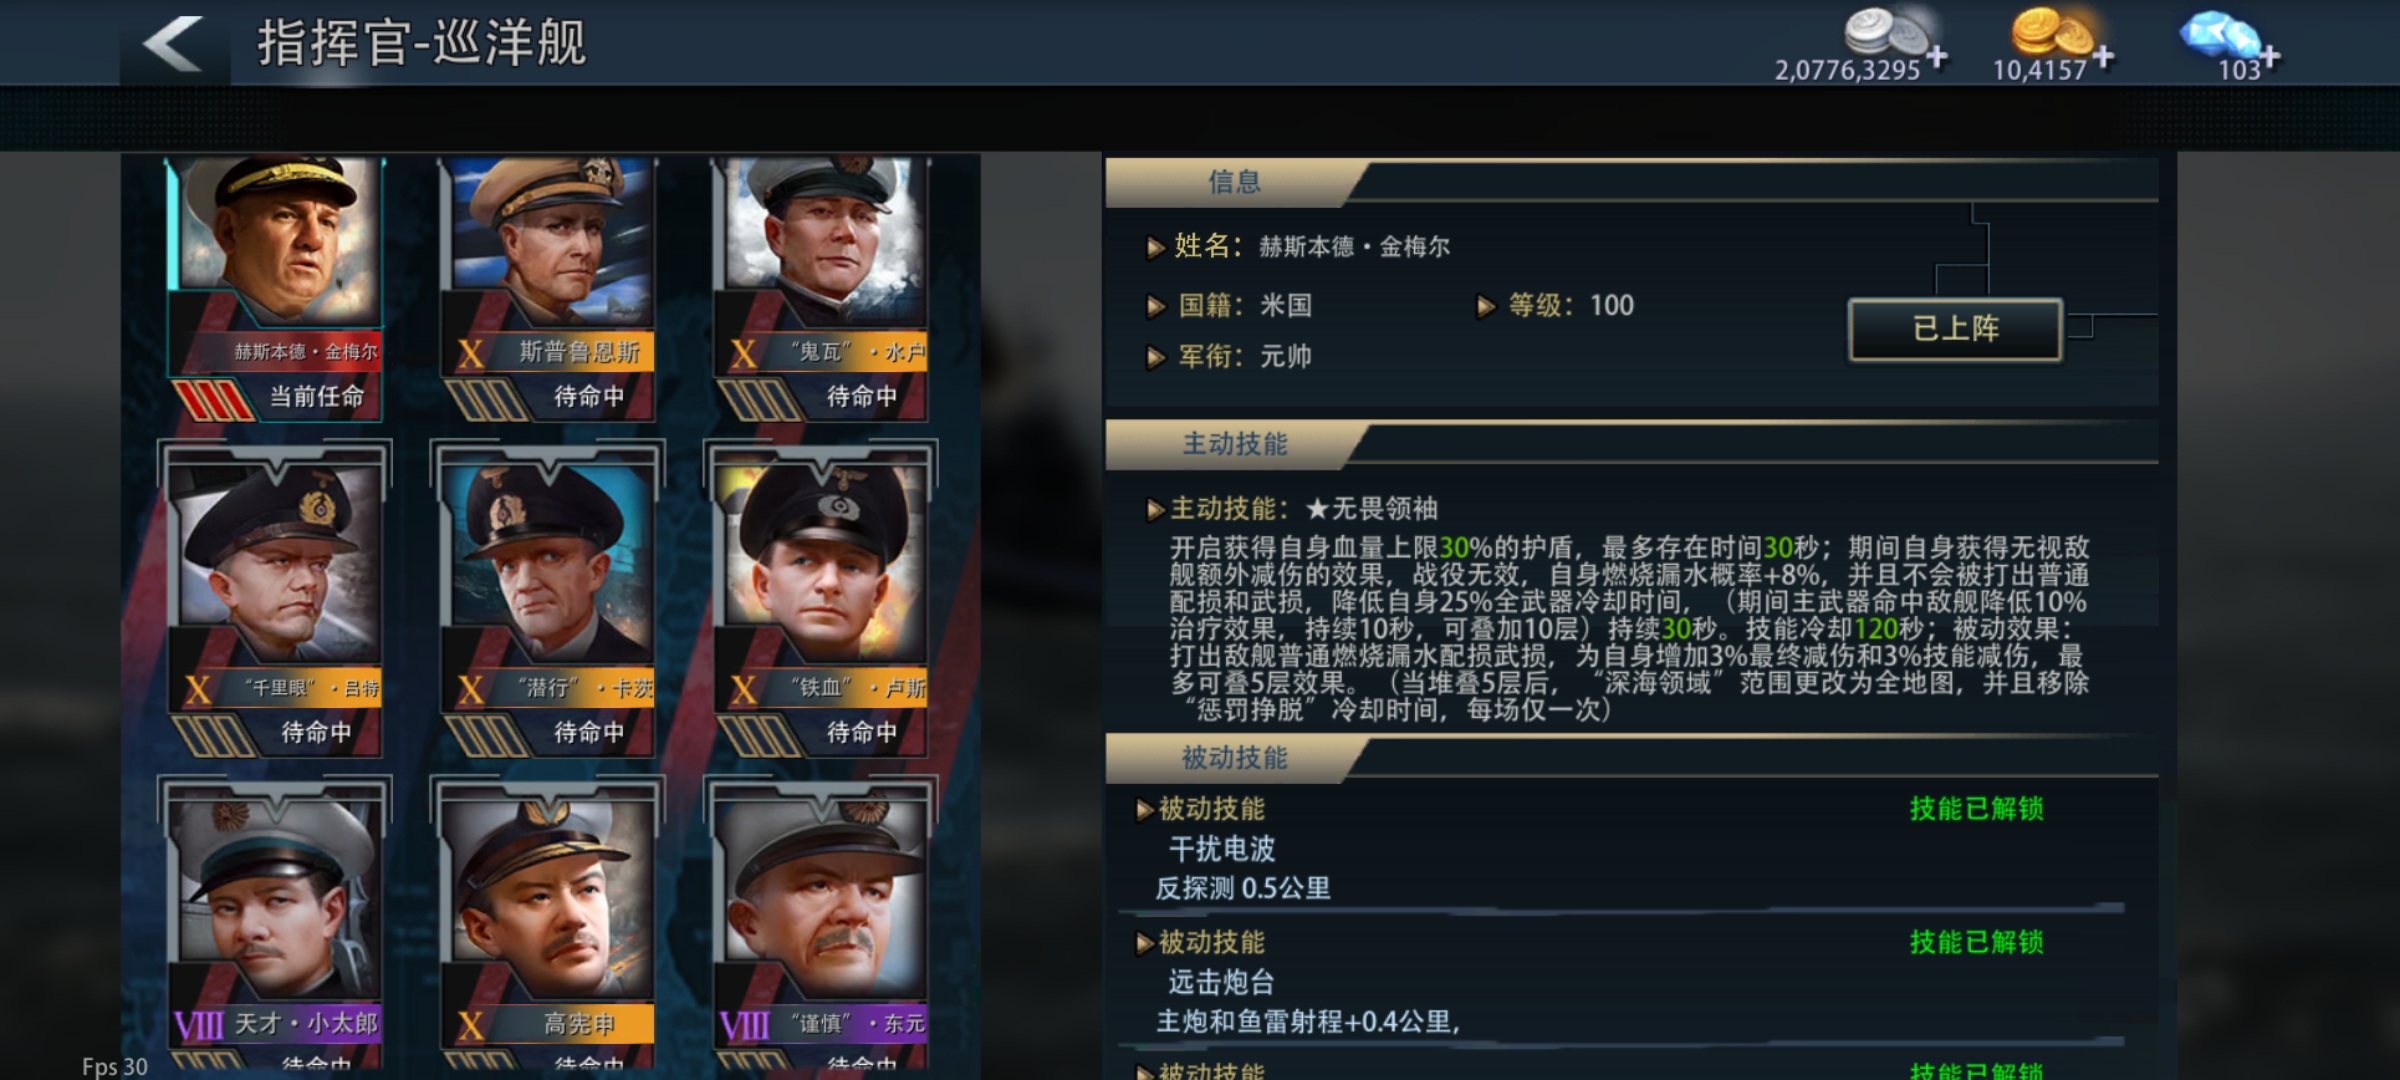Add diamonds using plus icon
The width and height of the screenshot is (2400, 1080).
pos(2270,56)
